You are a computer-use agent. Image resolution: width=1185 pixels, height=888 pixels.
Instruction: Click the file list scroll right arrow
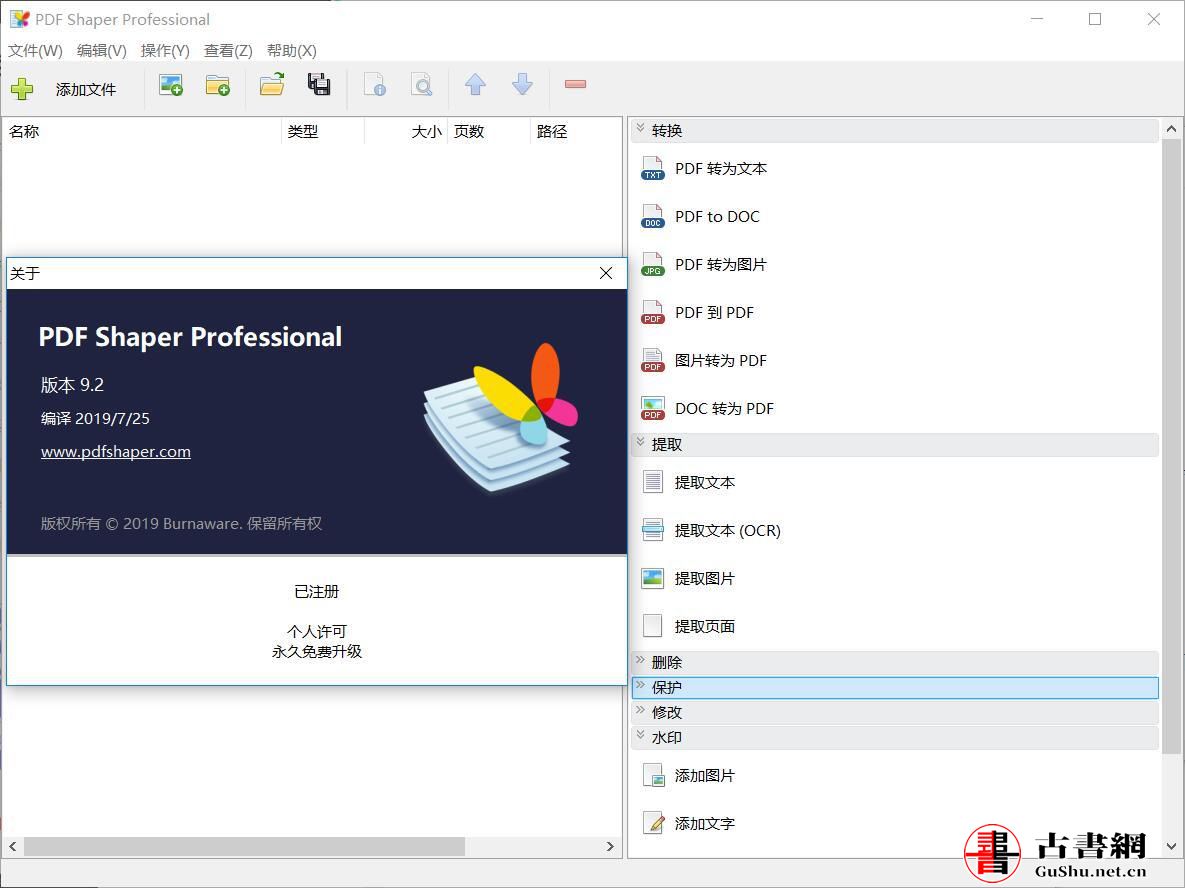[x=611, y=846]
